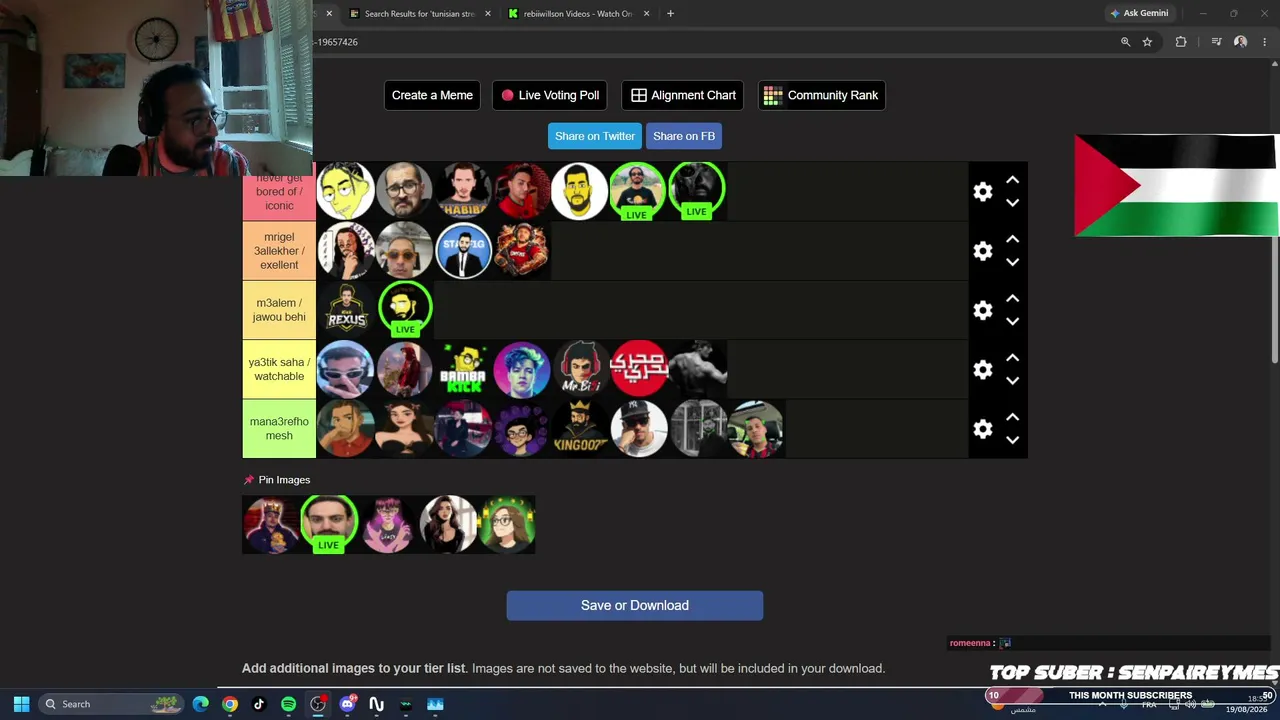Move the watchable tier row up

(1012, 358)
